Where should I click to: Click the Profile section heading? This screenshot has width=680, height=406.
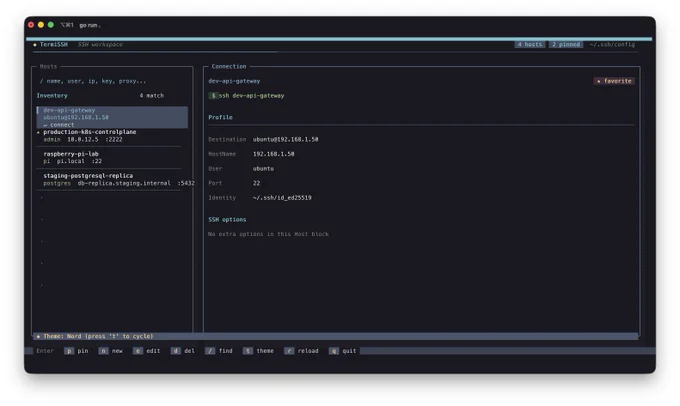(220, 118)
